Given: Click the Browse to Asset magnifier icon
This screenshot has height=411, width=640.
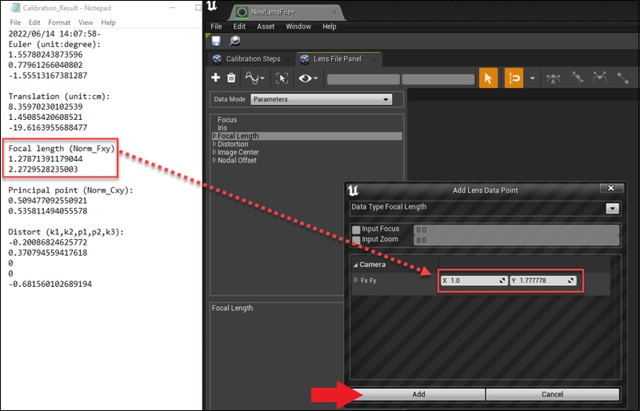Looking at the screenshot, I should (x=235, y=40).
